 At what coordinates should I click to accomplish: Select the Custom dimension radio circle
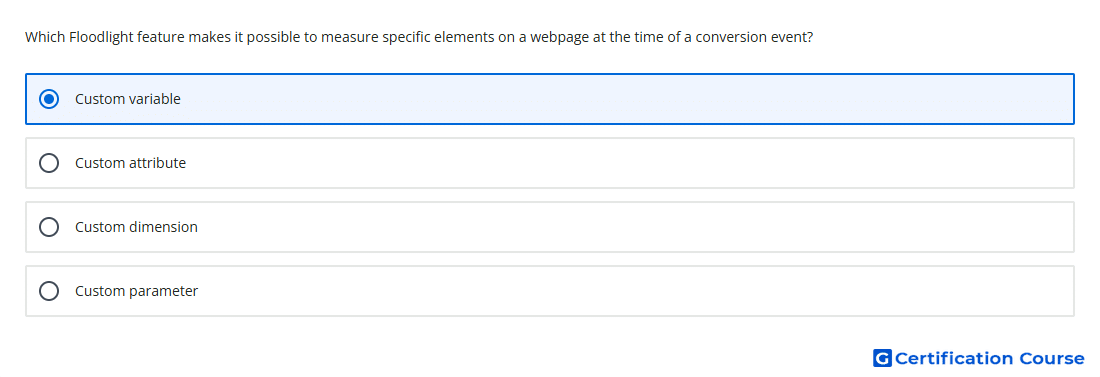[x=49, y=227]
